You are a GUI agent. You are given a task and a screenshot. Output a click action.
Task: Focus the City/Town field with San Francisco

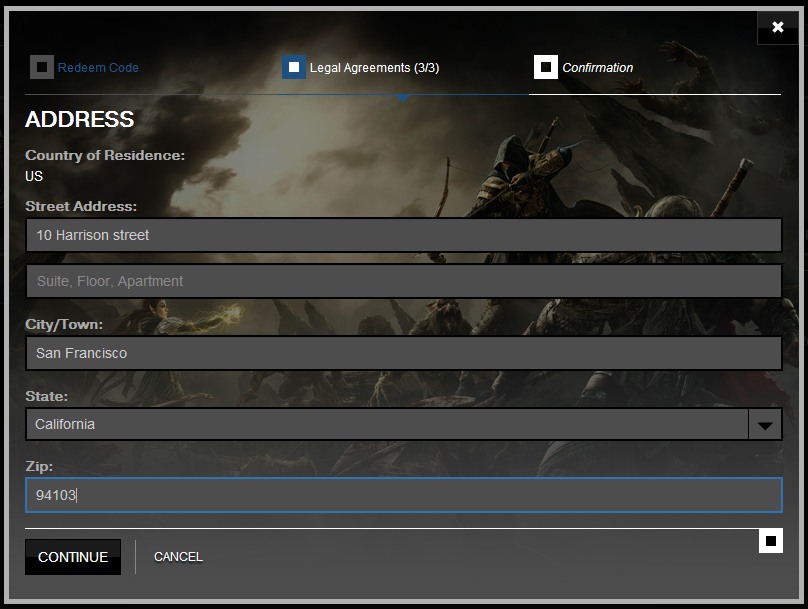pyautogui.click(x=404, y=353)
